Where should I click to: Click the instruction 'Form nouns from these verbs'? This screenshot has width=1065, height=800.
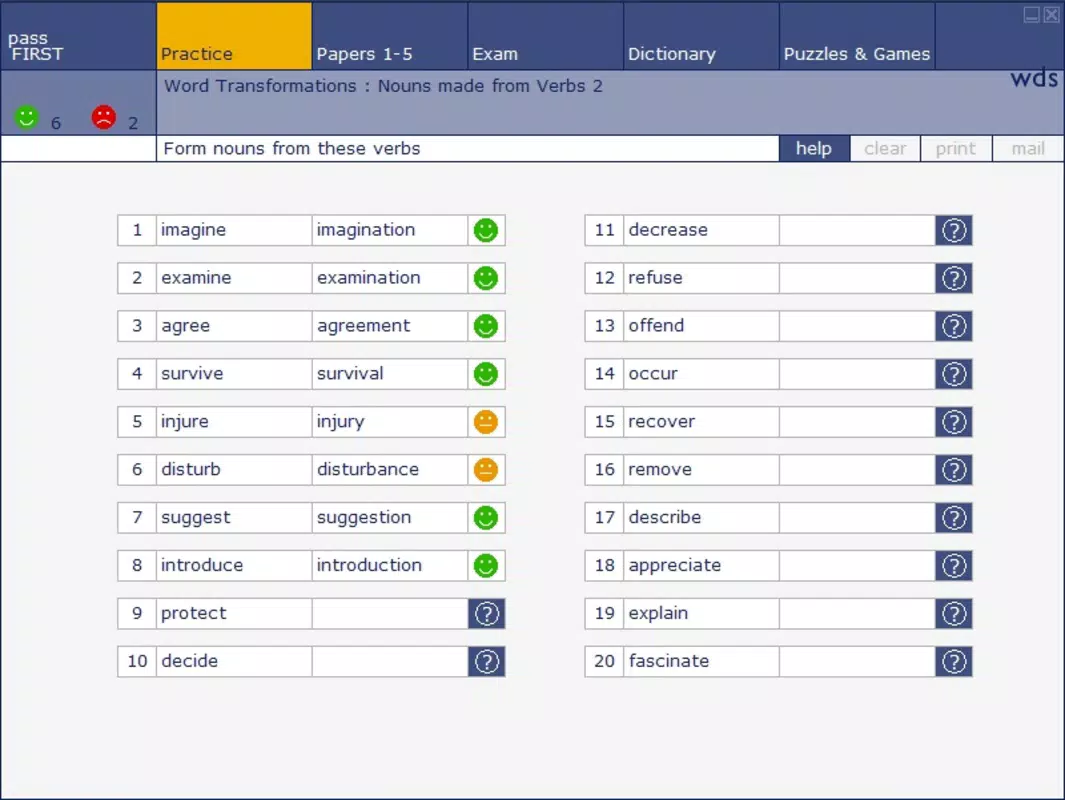pos(292,149)
